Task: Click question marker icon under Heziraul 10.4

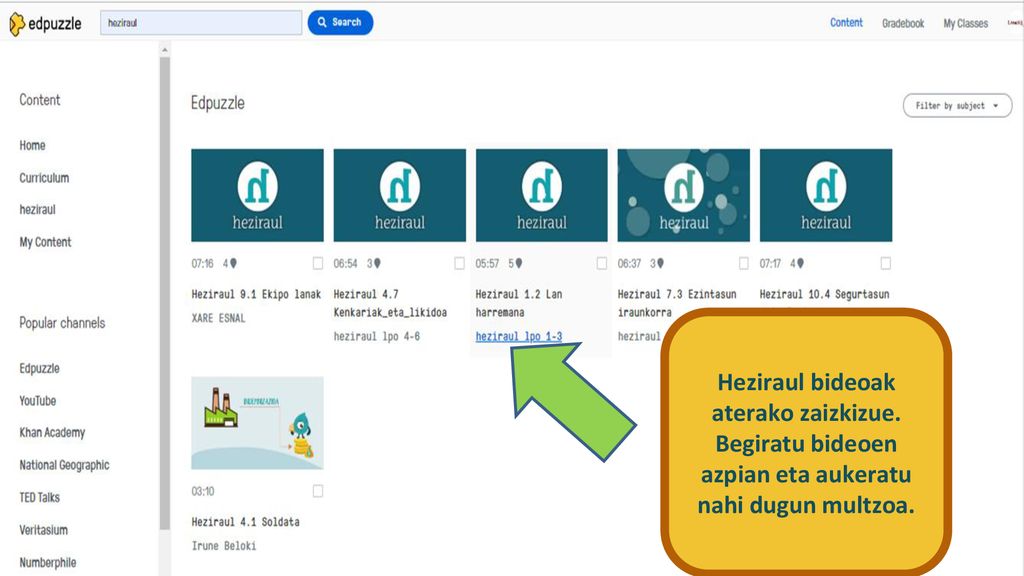Action: (x=800, y=263)
